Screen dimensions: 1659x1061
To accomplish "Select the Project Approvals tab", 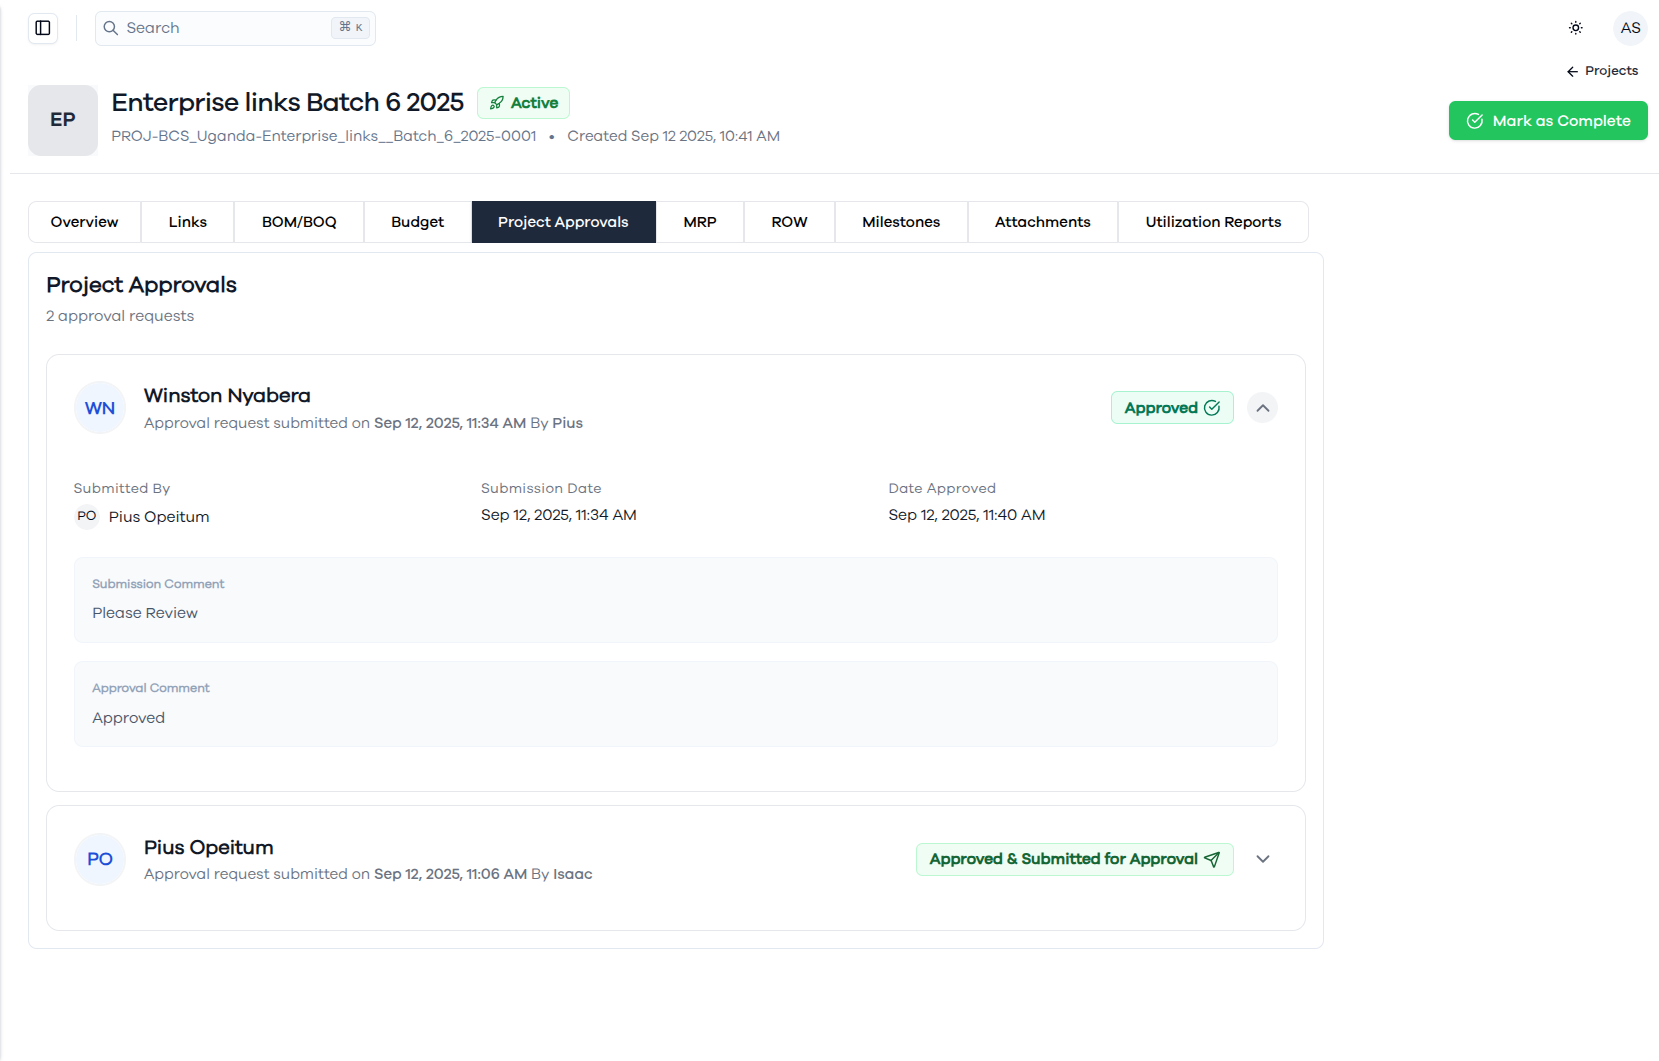I will 564,222.
